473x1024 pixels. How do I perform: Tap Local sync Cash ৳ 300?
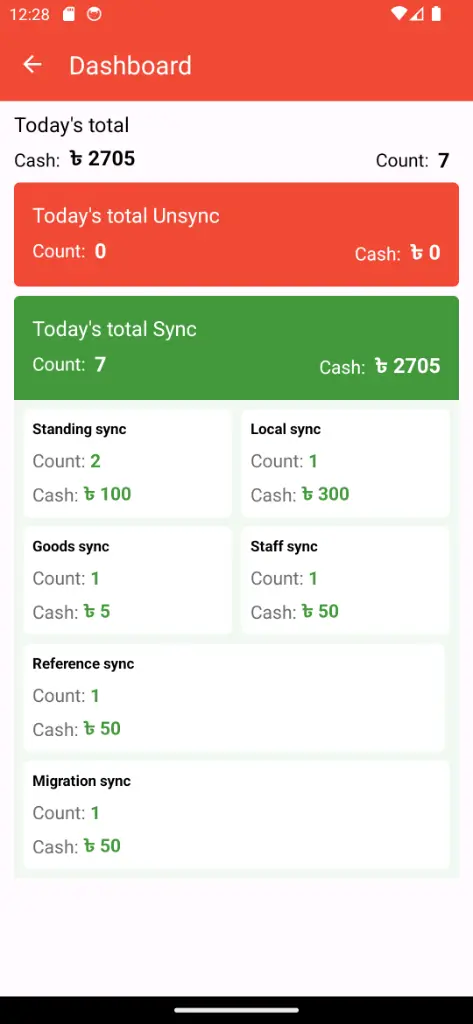click(x=325, y=494)
